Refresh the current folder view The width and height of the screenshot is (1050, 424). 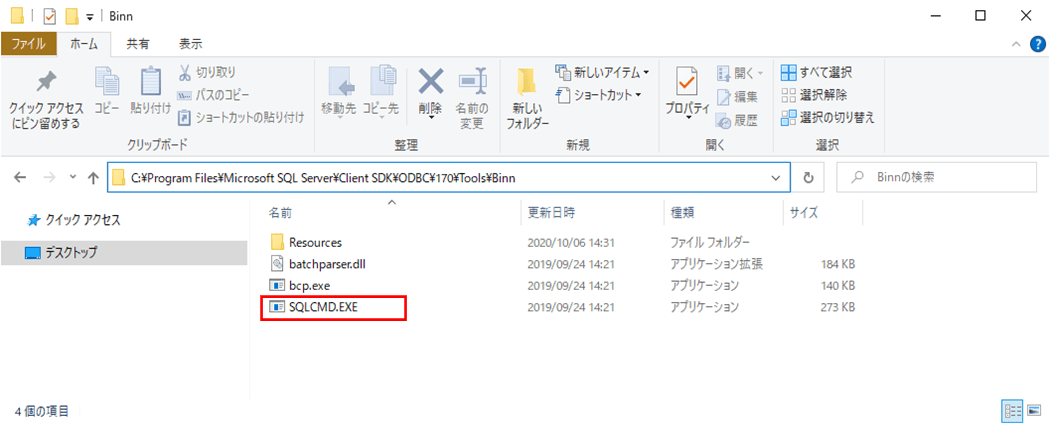tap(809, 177)
